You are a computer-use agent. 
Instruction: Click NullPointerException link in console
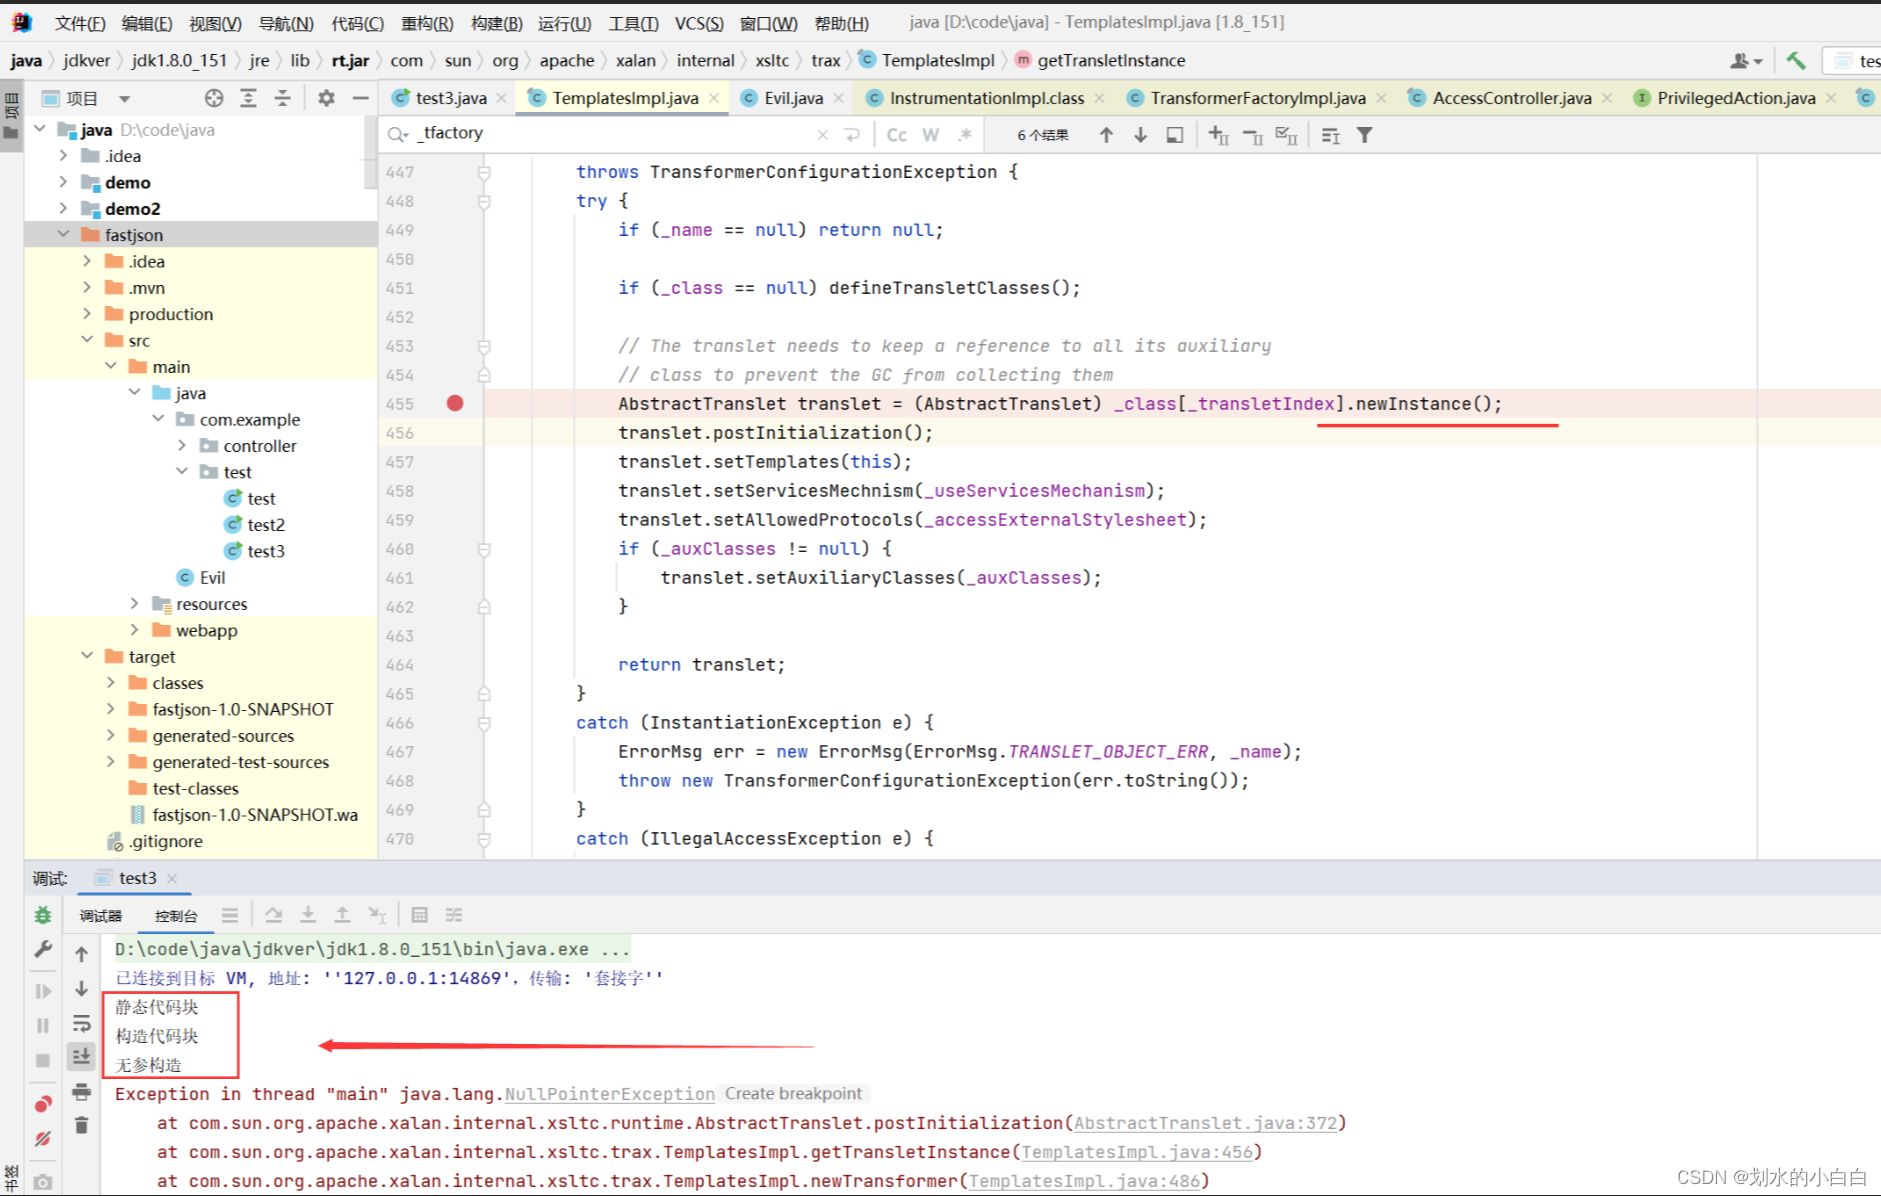point(610,1094)
